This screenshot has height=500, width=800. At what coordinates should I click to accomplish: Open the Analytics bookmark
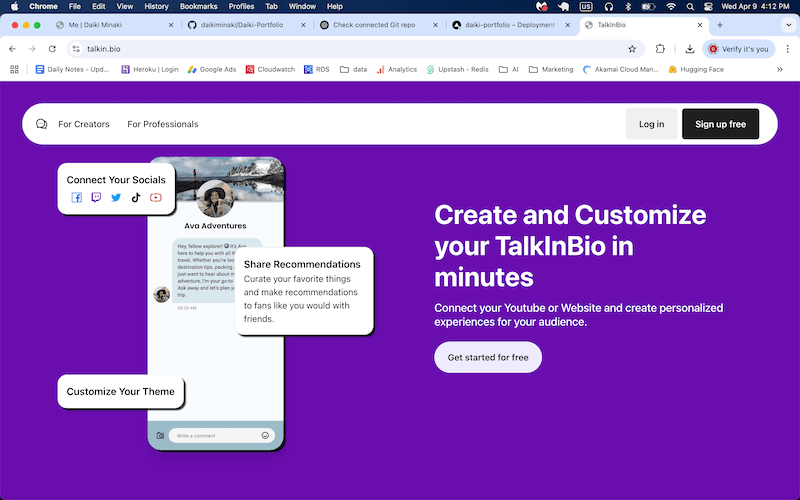coord(396,69)
